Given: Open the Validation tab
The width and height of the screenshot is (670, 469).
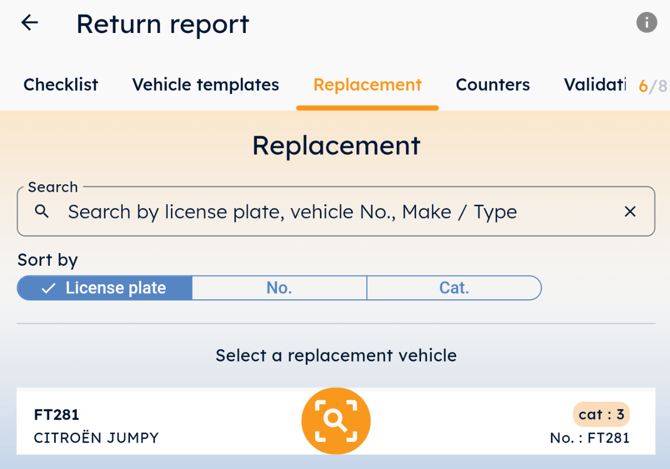Looking at the screenshot, I should [594, 85].
